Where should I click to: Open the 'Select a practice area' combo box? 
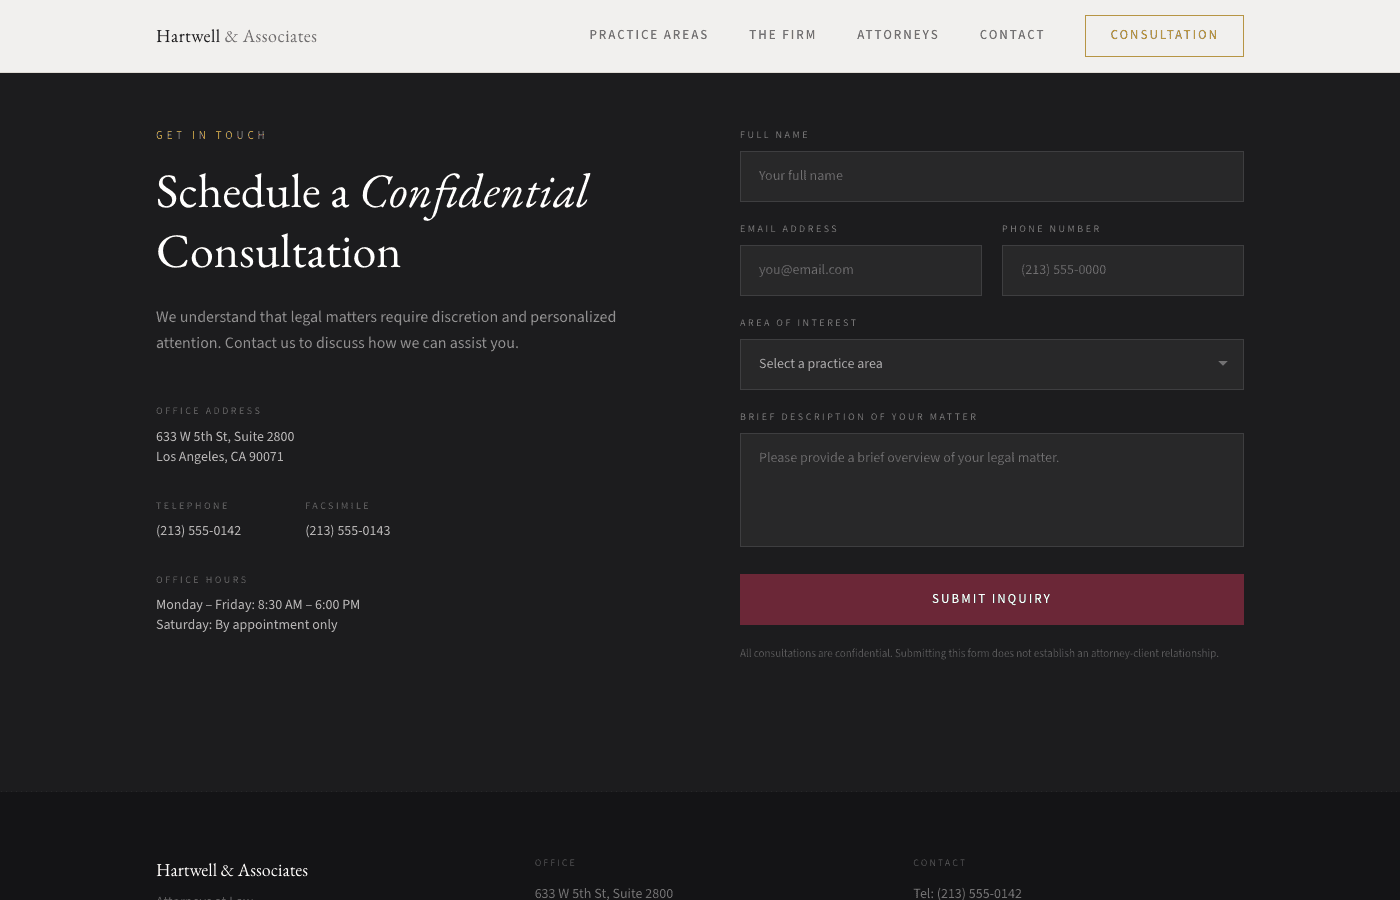tap(991, 364)
